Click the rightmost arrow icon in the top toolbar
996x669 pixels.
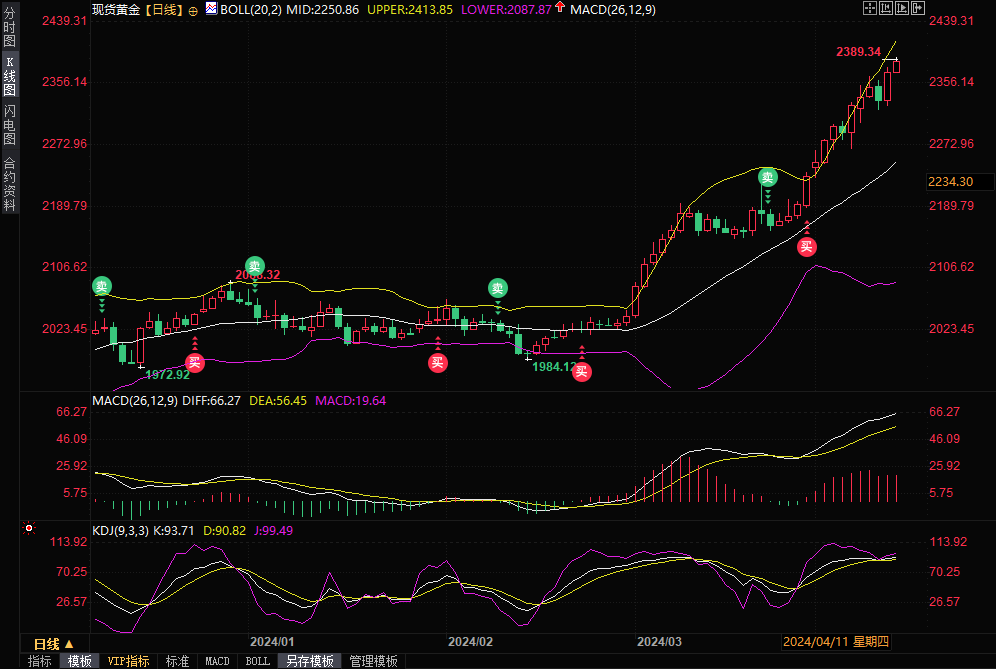[x=918, y=8]
